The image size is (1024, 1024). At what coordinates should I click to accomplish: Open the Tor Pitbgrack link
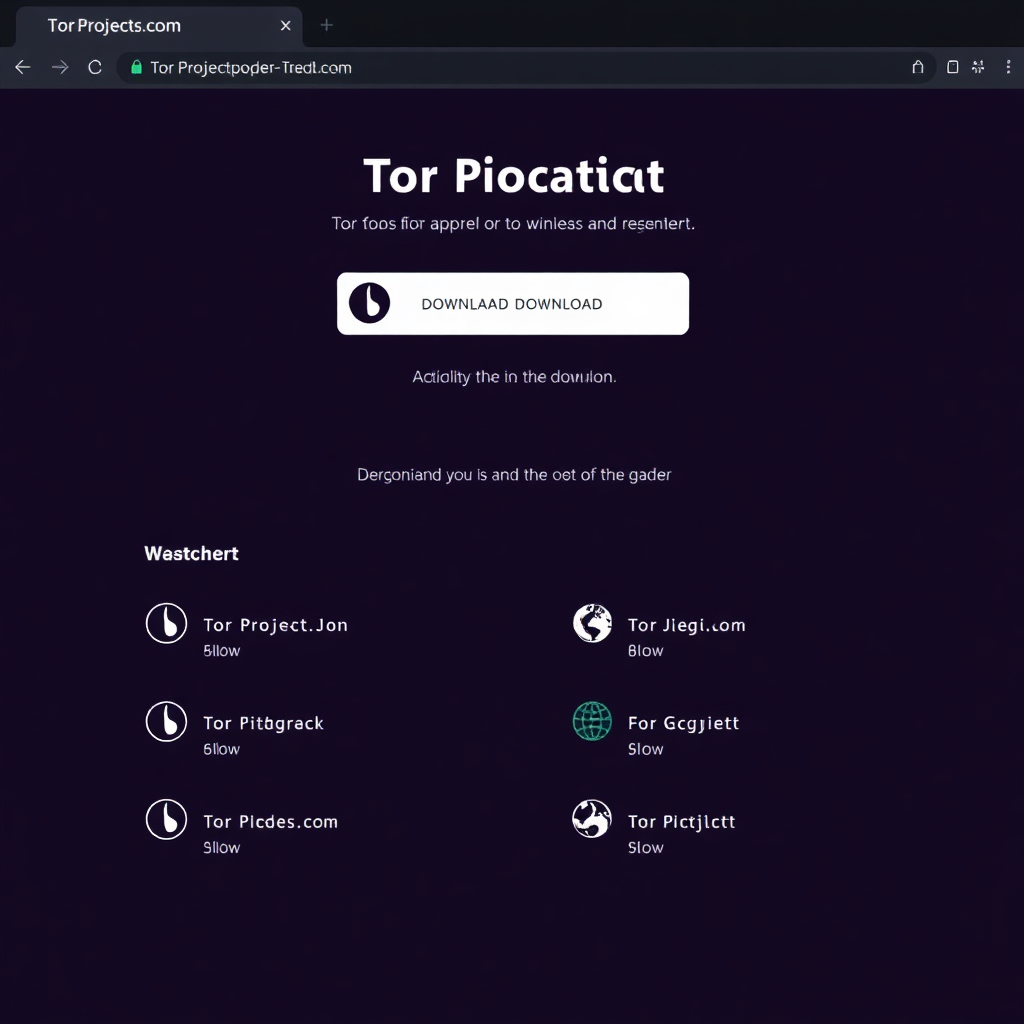(x=263, y=723)
